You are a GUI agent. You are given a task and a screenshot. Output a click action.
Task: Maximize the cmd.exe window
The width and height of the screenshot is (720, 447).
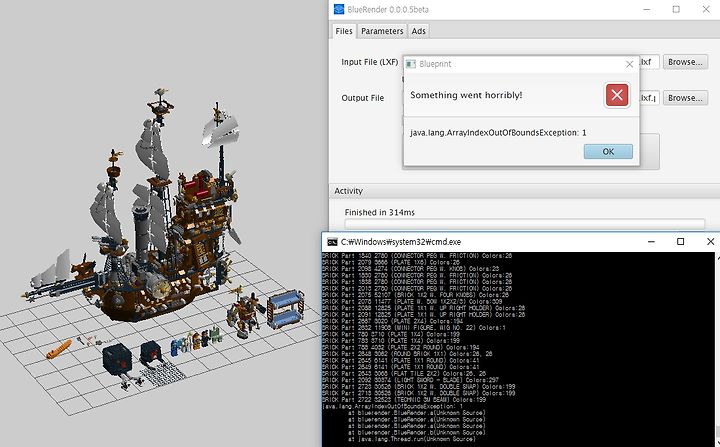pos(681,242)
